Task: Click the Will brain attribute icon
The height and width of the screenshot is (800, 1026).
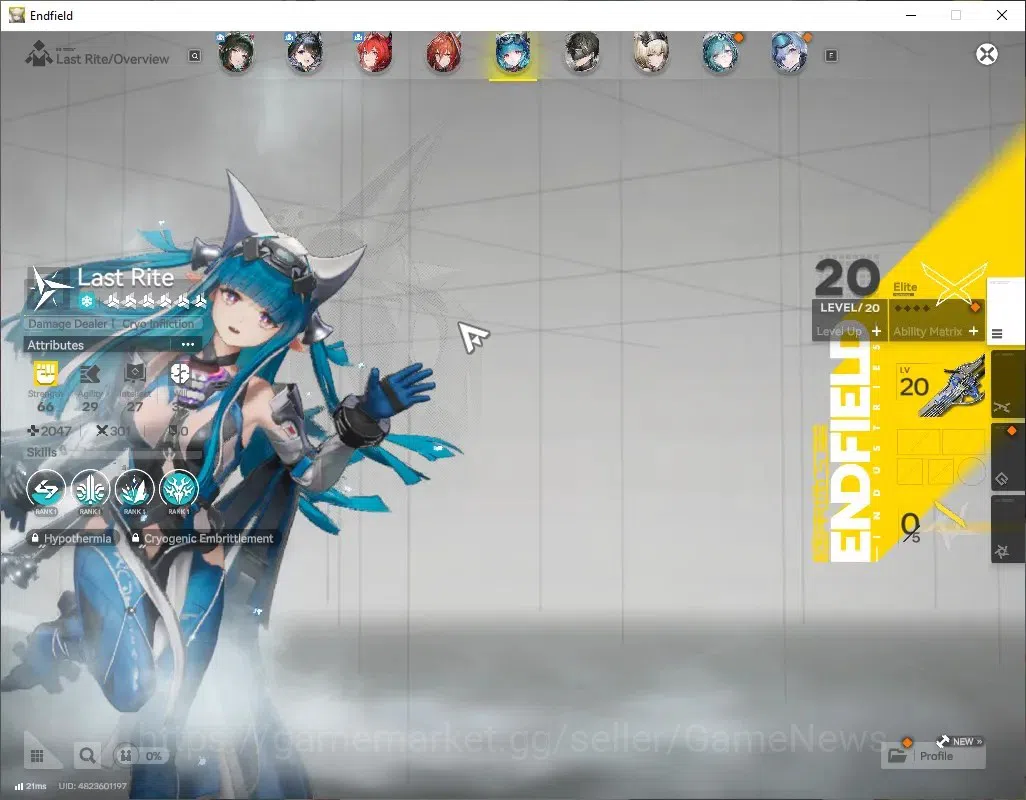Action: pos(179,374)
